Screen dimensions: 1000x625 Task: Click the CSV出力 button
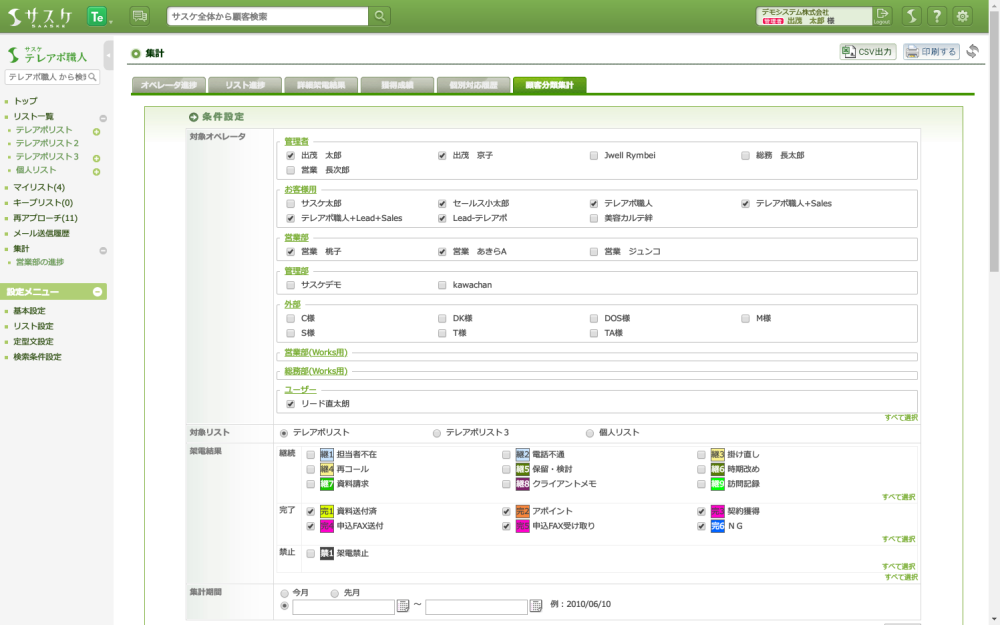coord(867,51)
